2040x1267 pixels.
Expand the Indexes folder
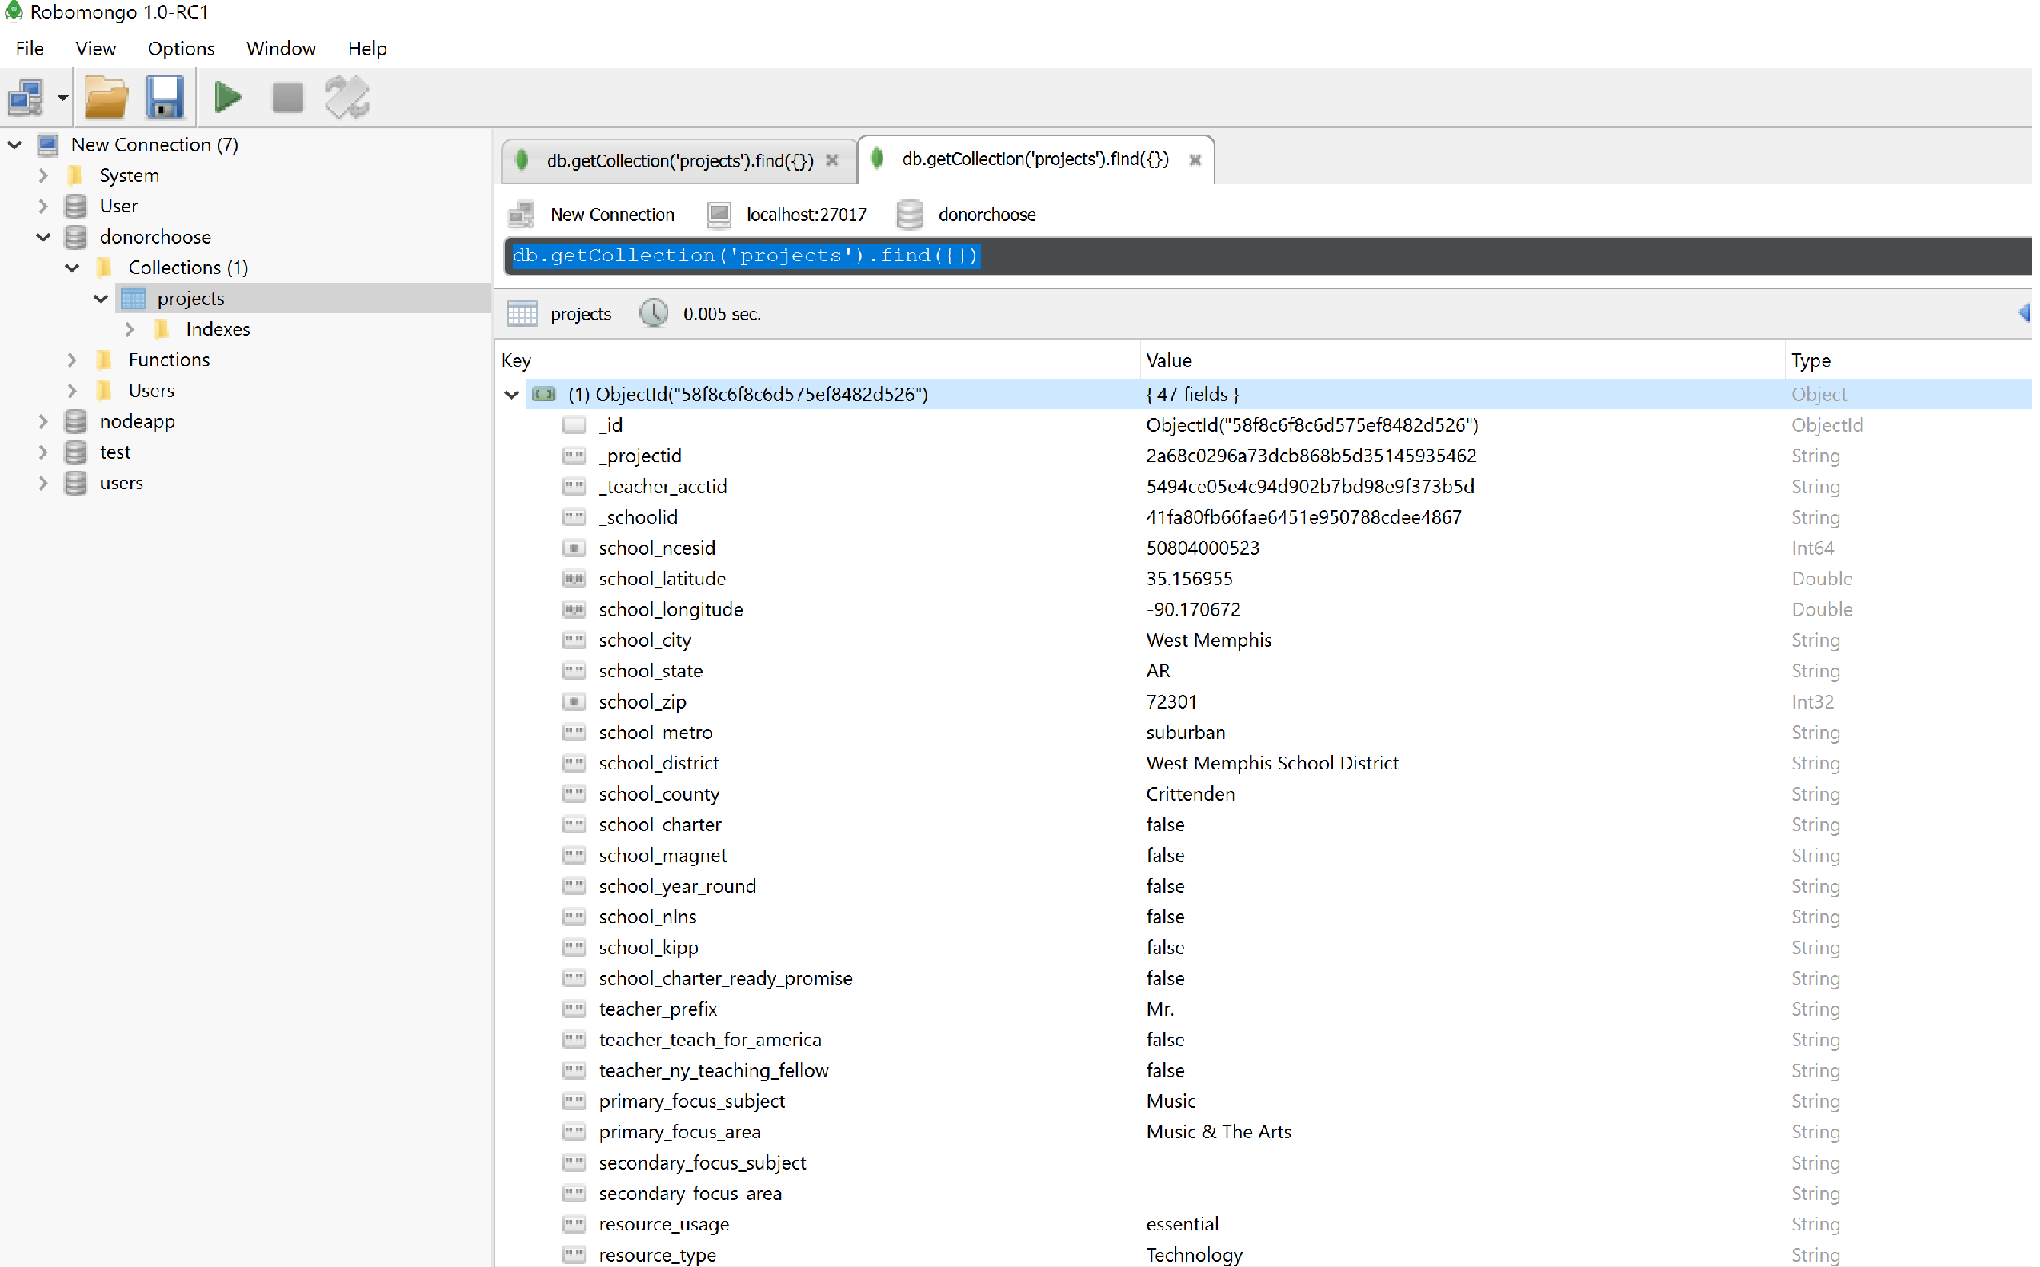pos(130,329)
